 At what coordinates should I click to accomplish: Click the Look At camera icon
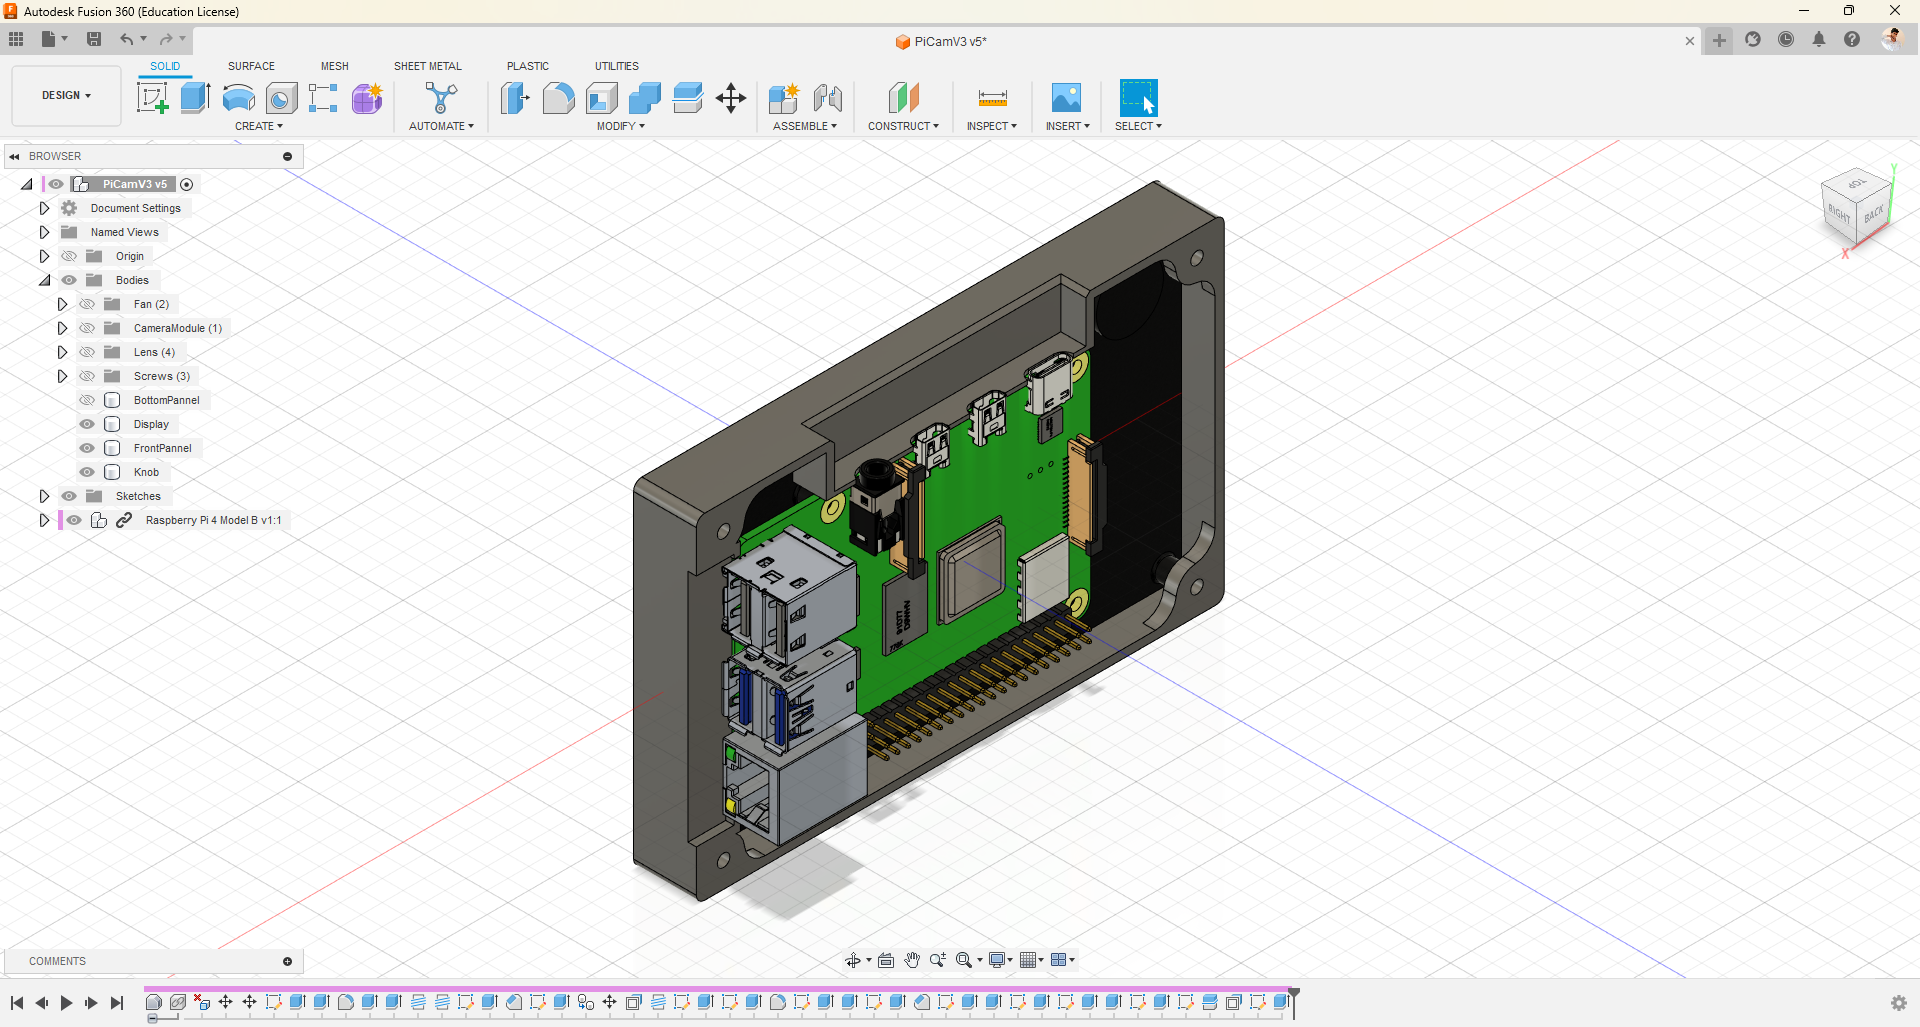[x=886, y=960]
